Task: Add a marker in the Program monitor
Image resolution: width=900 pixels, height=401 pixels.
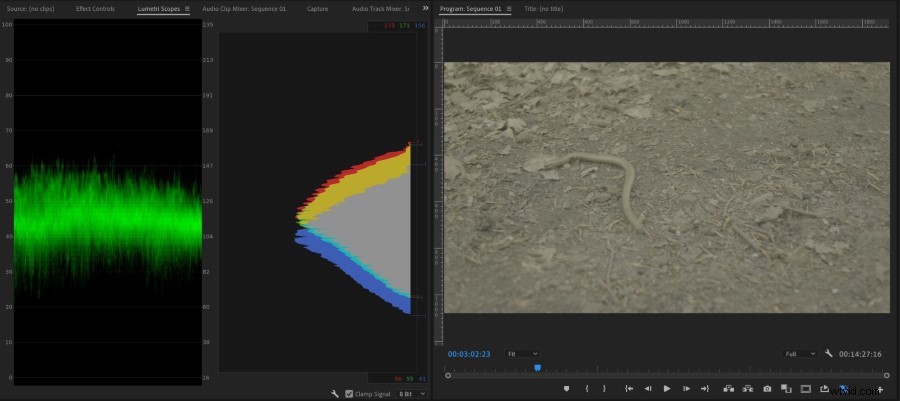Action: click(x=566, y=388)
